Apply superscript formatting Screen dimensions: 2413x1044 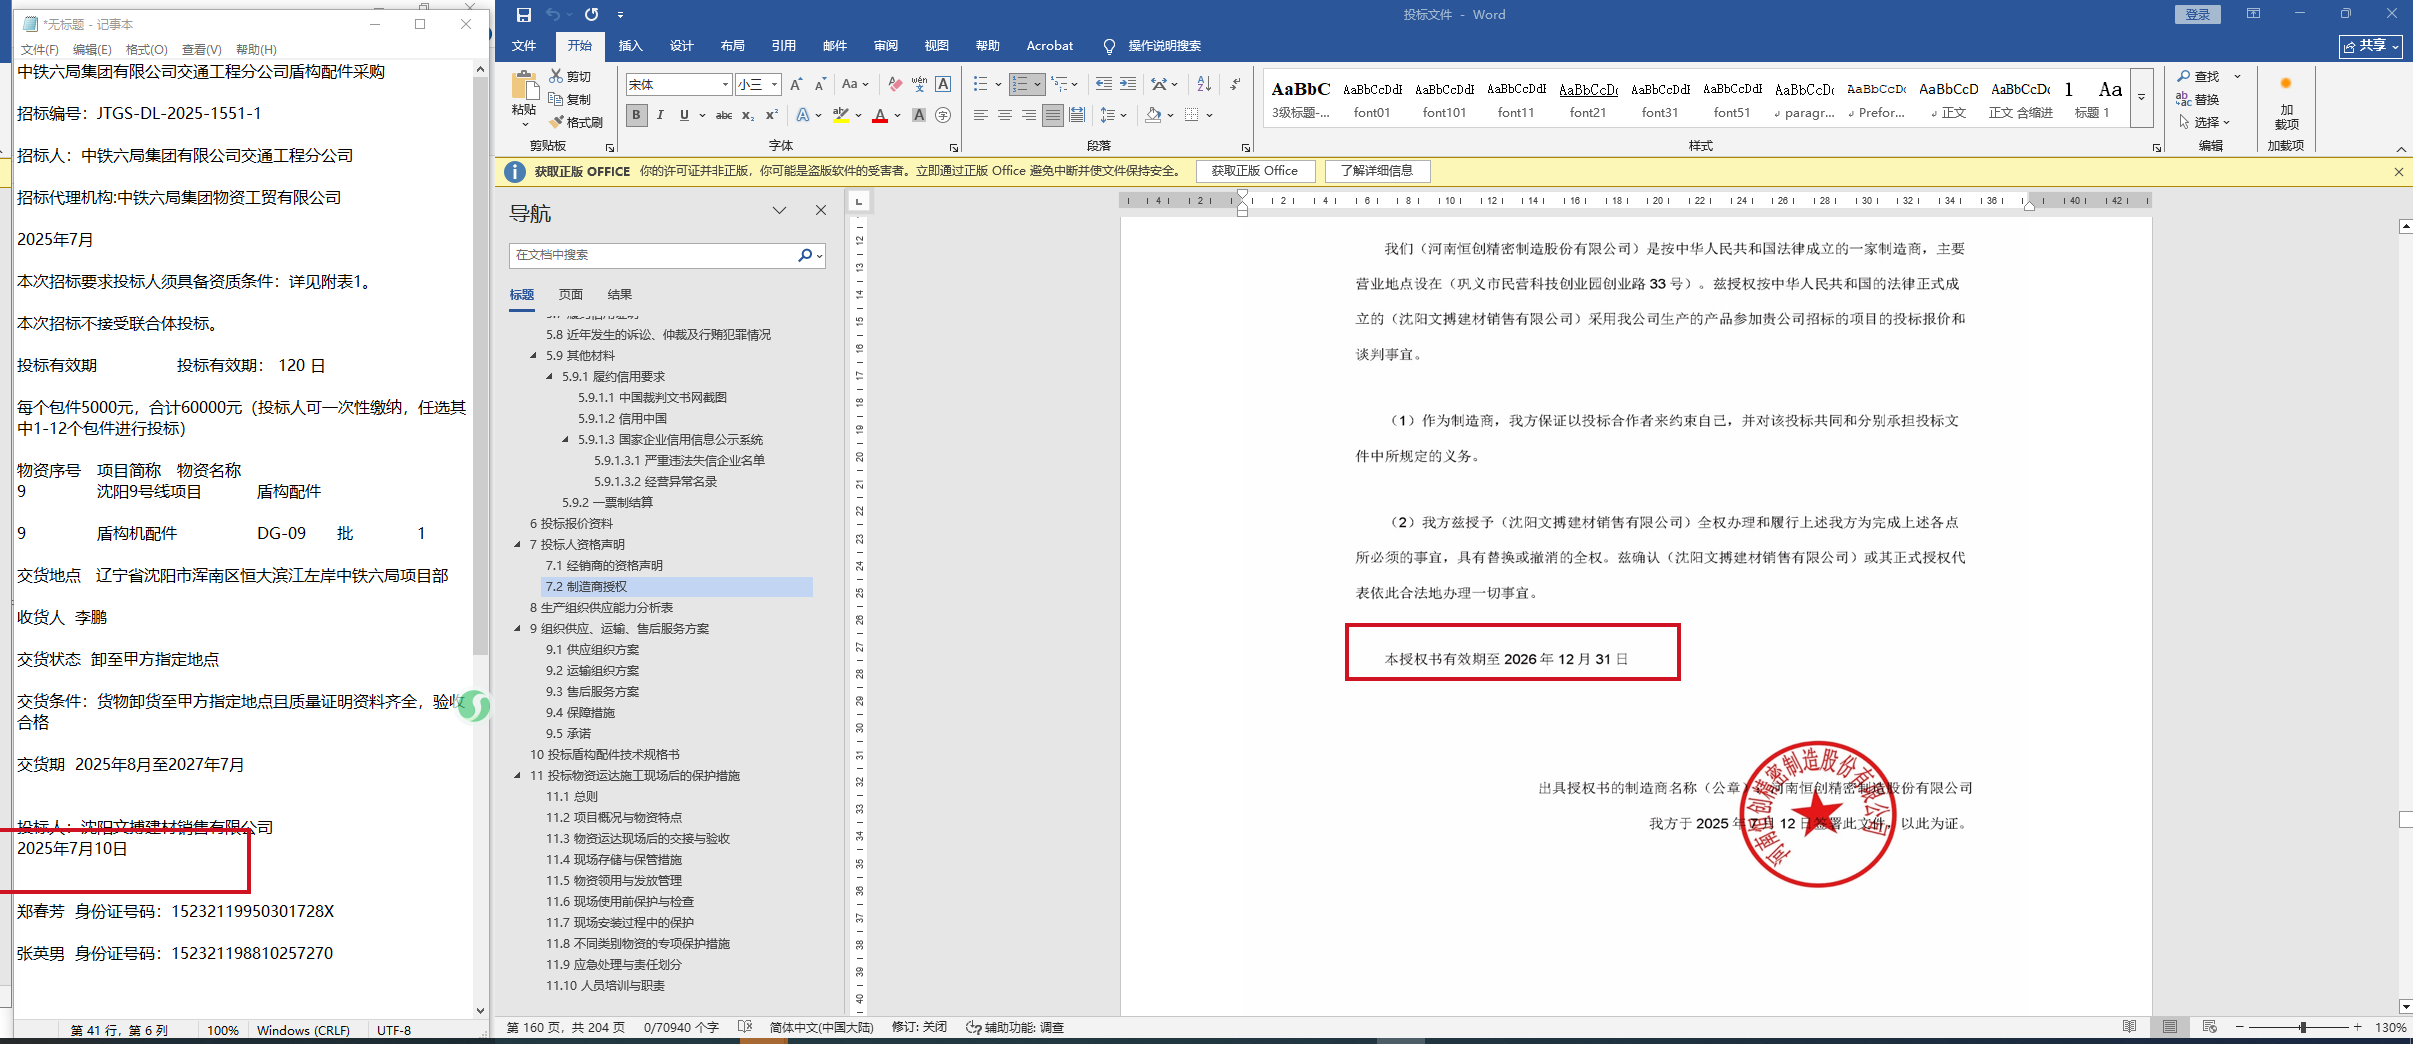(x=772, y=116)
